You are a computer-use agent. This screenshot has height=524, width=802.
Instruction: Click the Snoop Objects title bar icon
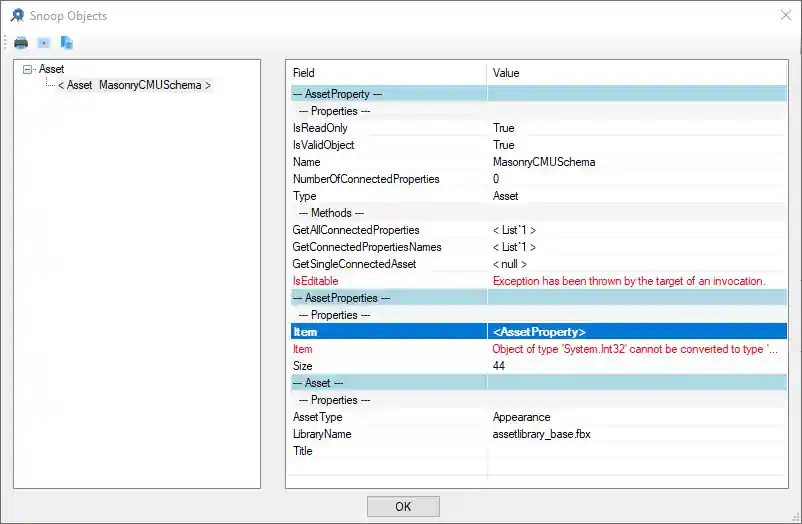pos(17,16)
